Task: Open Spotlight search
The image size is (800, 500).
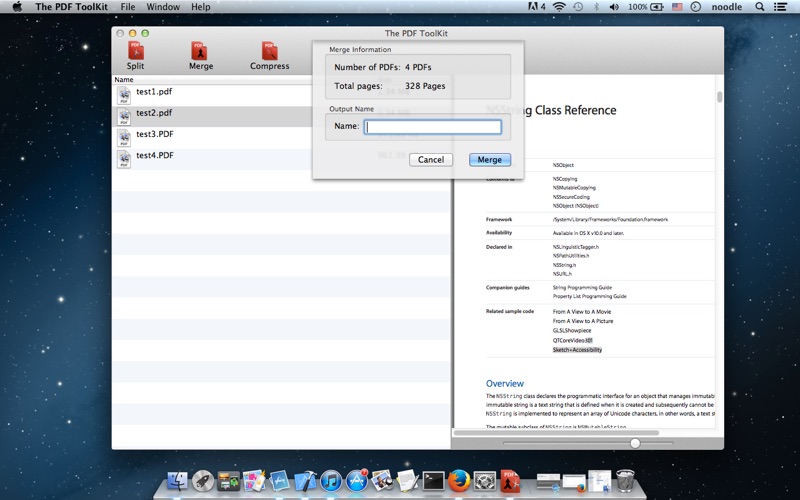Action: [x=760, y=7]
